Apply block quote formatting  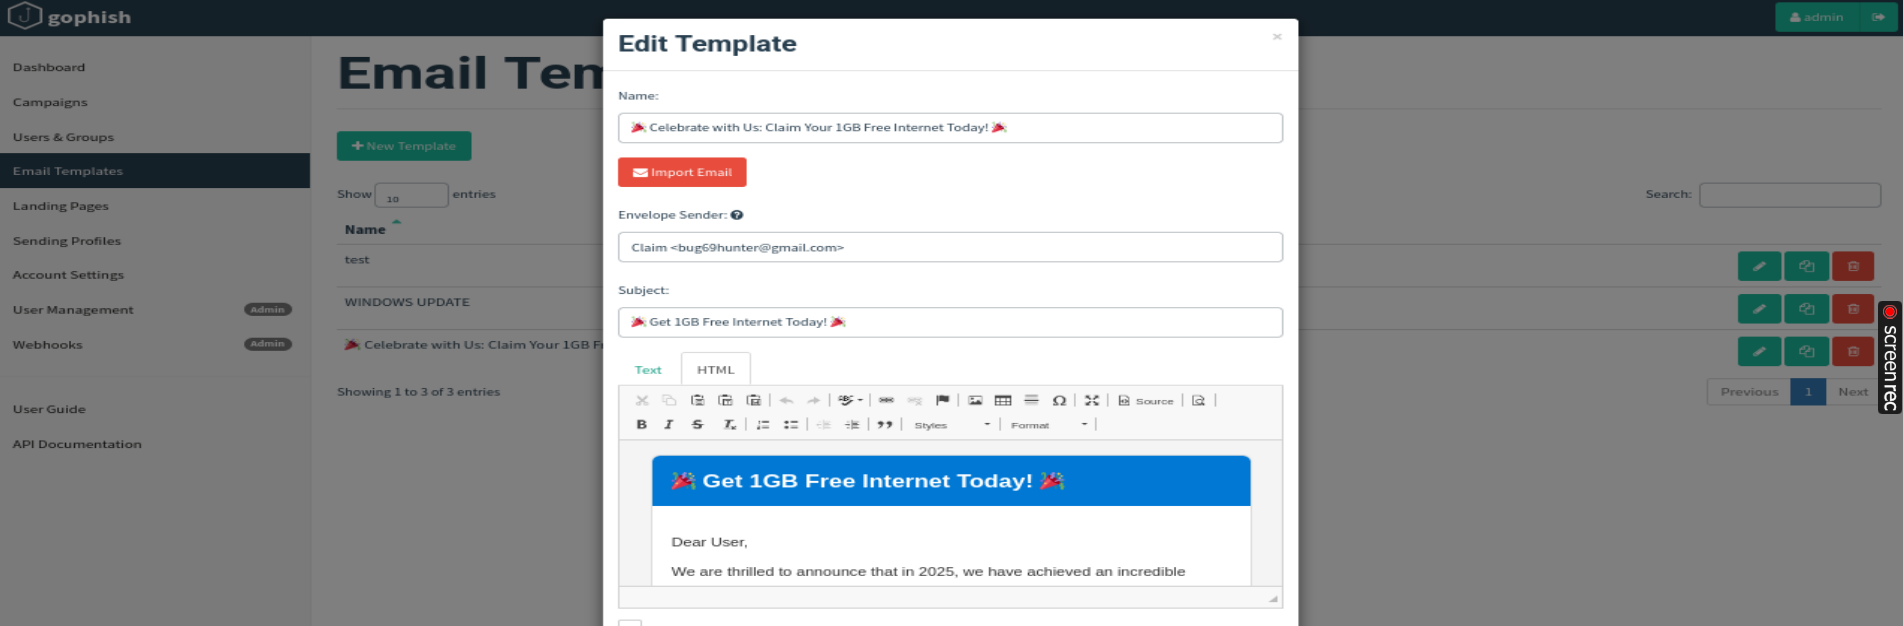[x=885, y=424]
